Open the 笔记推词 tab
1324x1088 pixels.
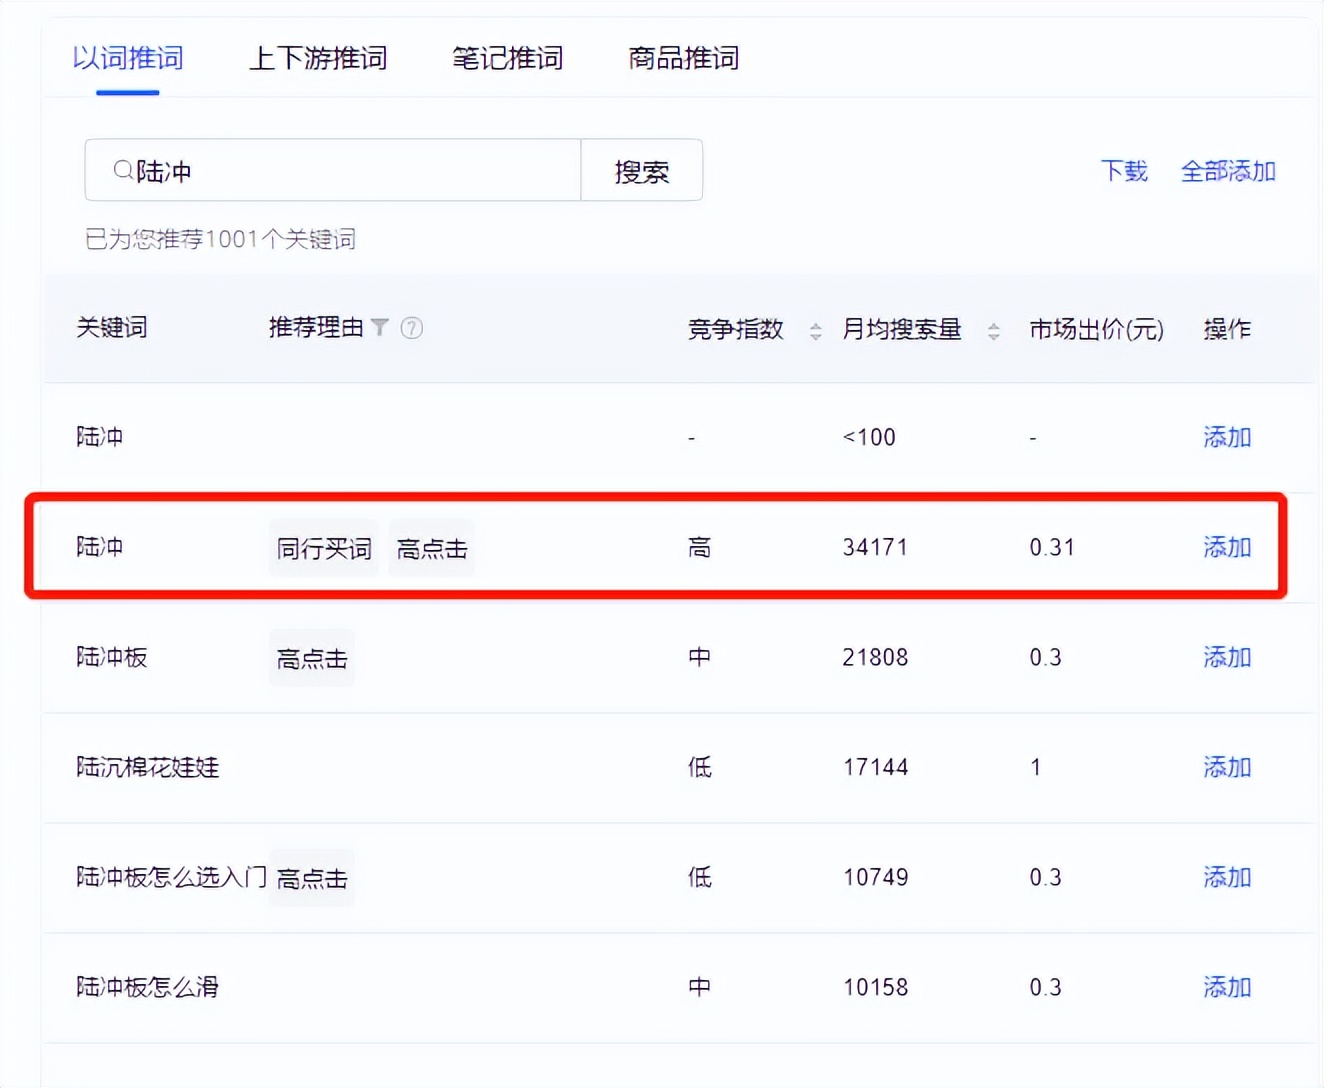[506, 58]
